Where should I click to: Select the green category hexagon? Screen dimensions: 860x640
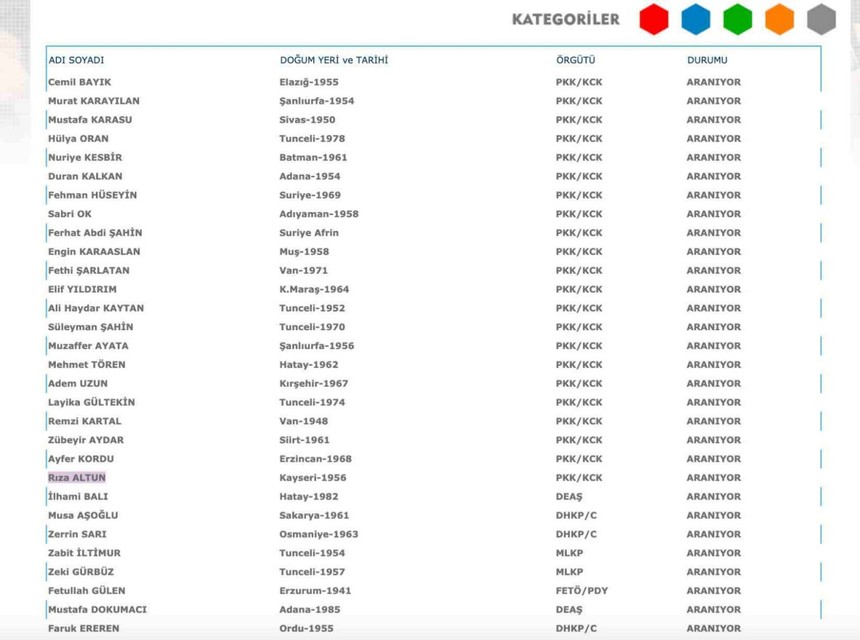[x=738, y=19]
